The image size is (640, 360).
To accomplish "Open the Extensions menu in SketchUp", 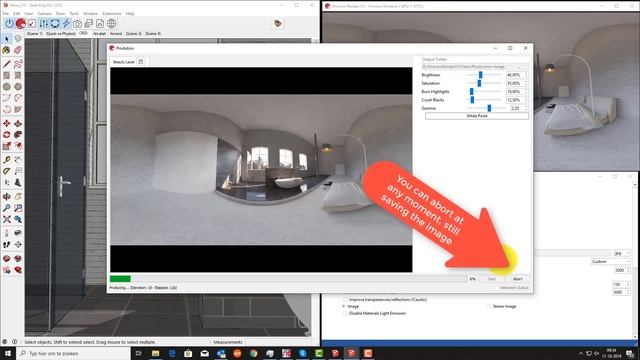I will [112, 13].
